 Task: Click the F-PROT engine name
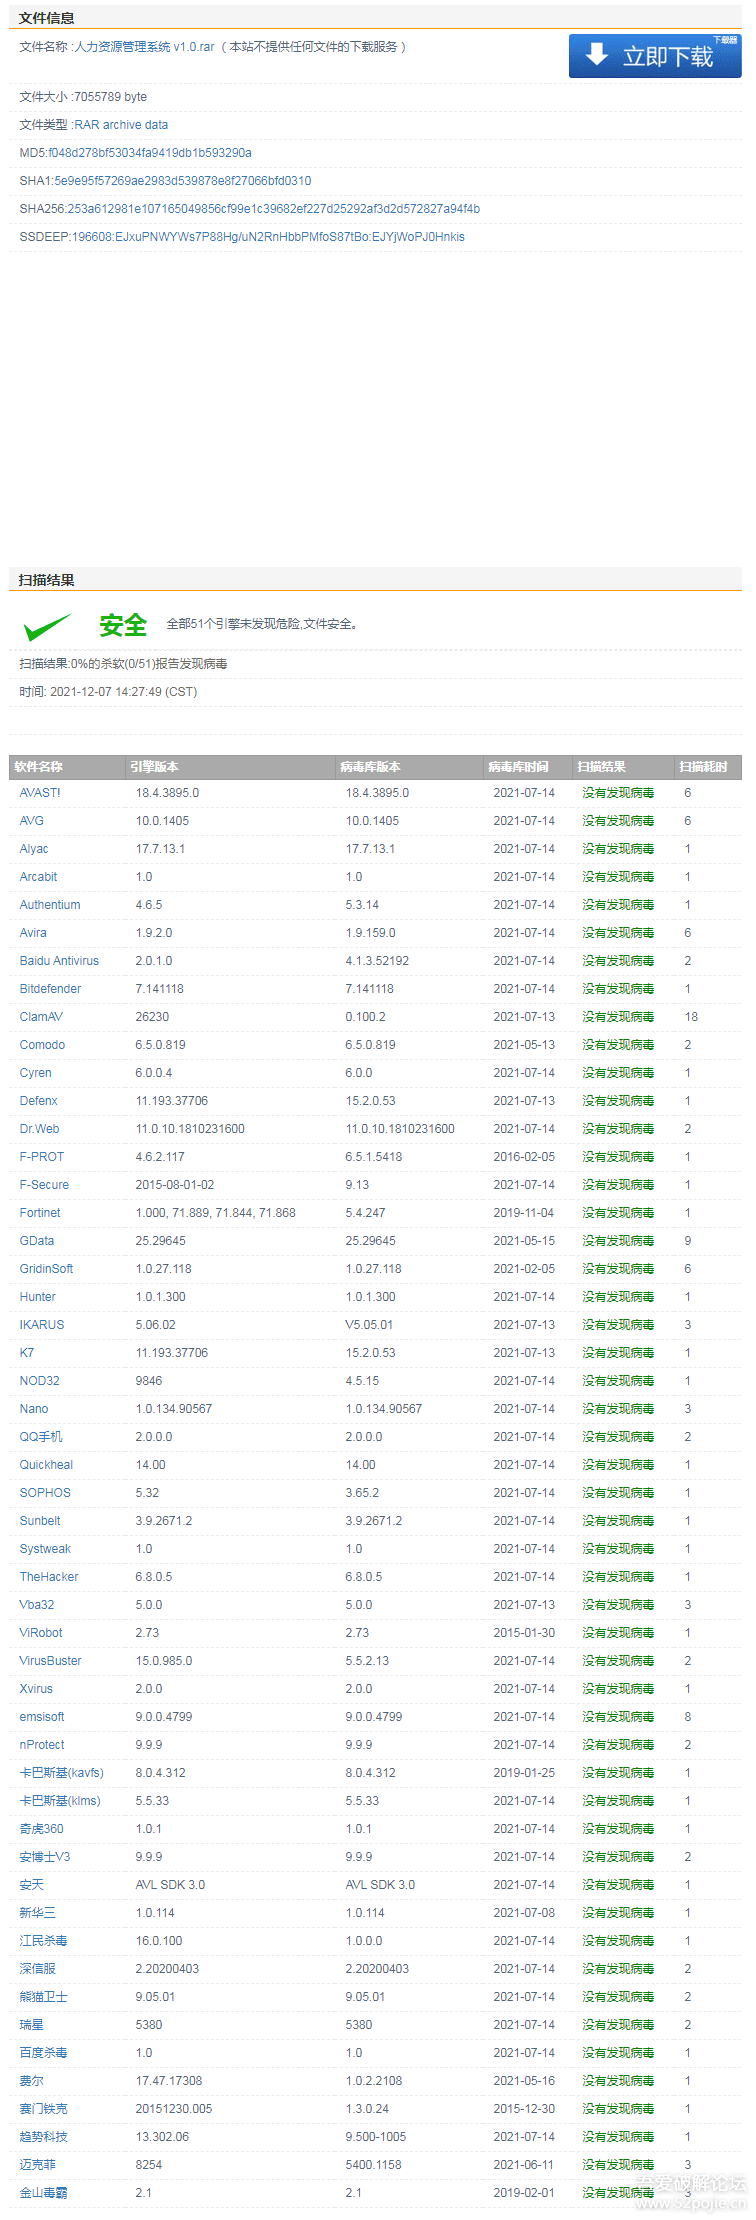pos(42,1157)
